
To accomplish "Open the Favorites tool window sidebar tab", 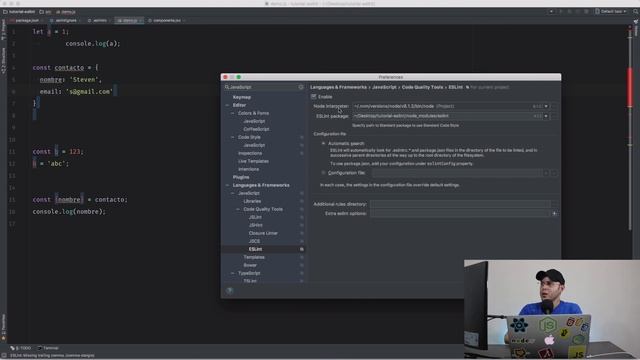I will click(x=3, y=327).
